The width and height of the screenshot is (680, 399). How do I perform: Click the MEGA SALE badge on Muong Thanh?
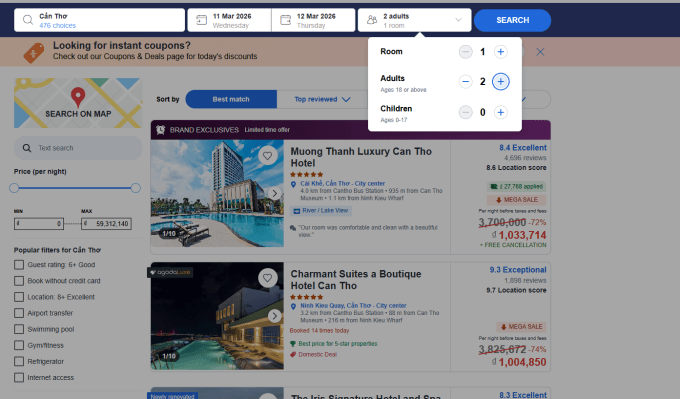[x=517, y=200]
